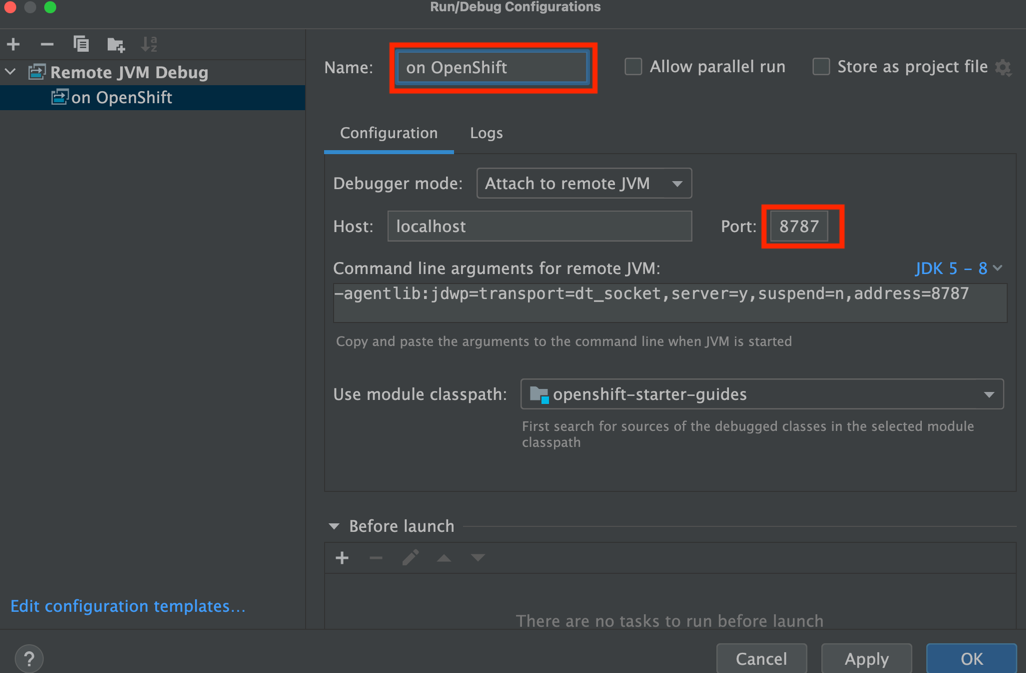Click the Sort Configurations alphabetically icon
The image size is (1026, 673).
point(150,44)
